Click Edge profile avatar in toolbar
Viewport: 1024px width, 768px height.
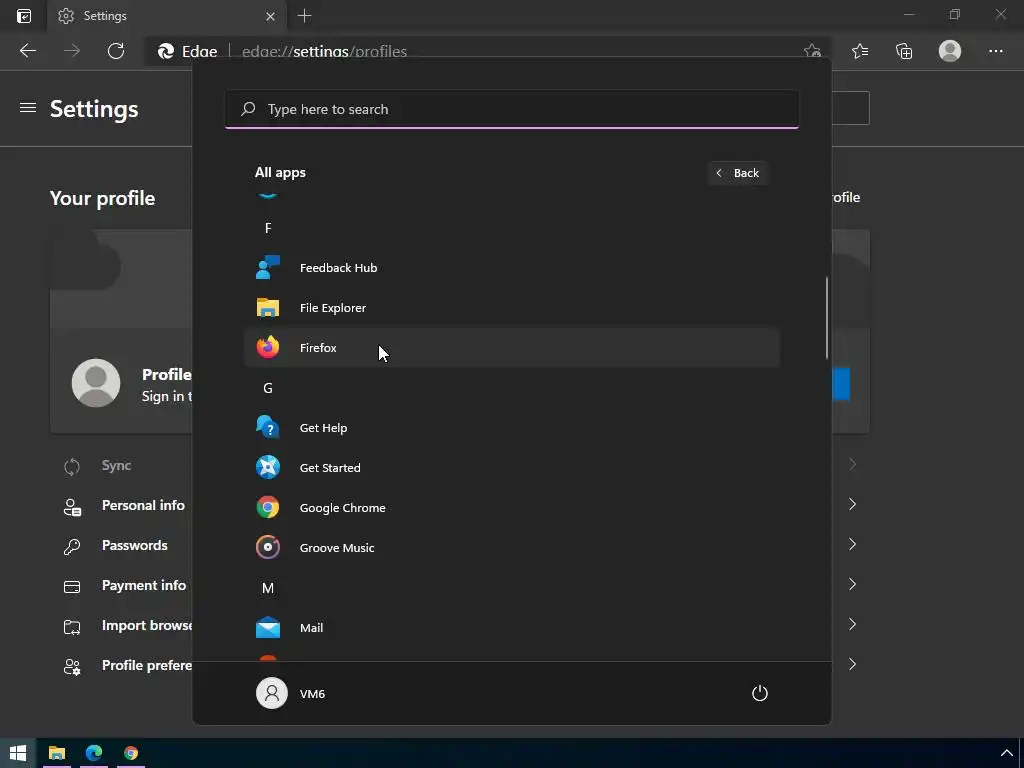950,51
